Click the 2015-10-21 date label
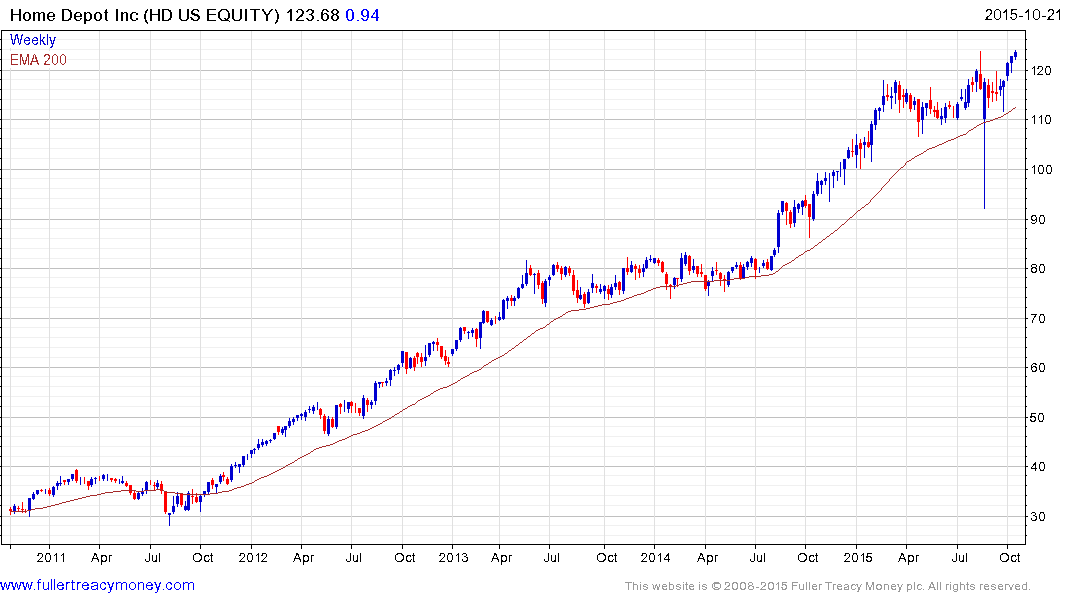This screenshot has width=1075, height=600. (1022, 15)
